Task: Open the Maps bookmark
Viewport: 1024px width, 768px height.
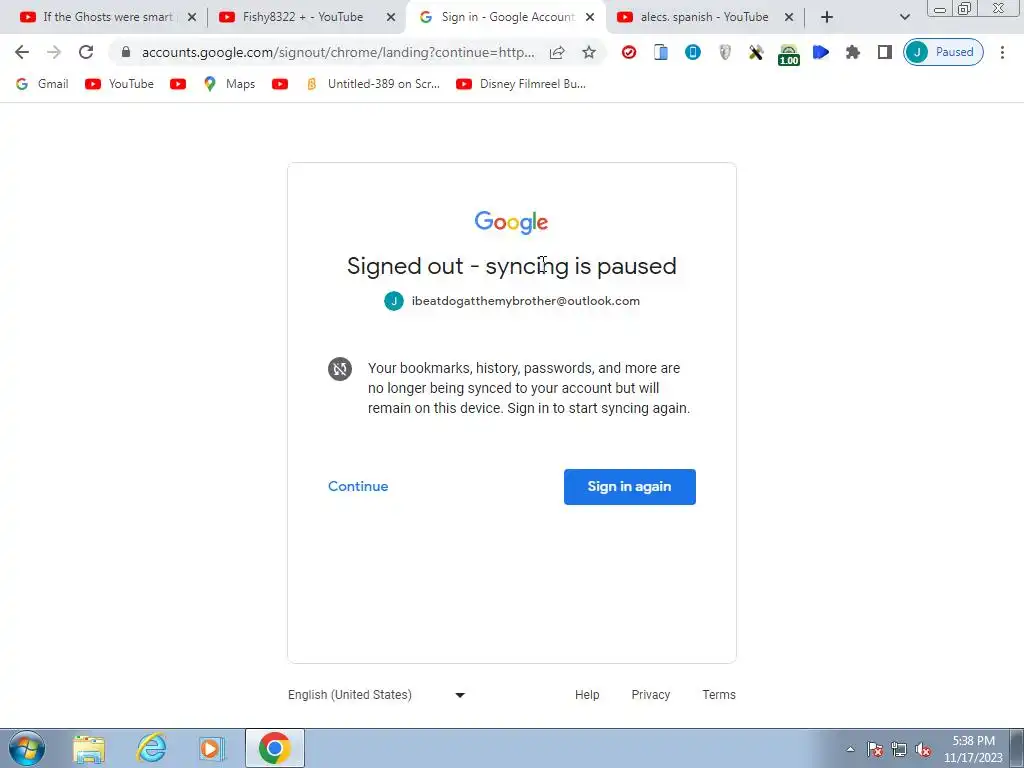Action: [x=229, y=84]
